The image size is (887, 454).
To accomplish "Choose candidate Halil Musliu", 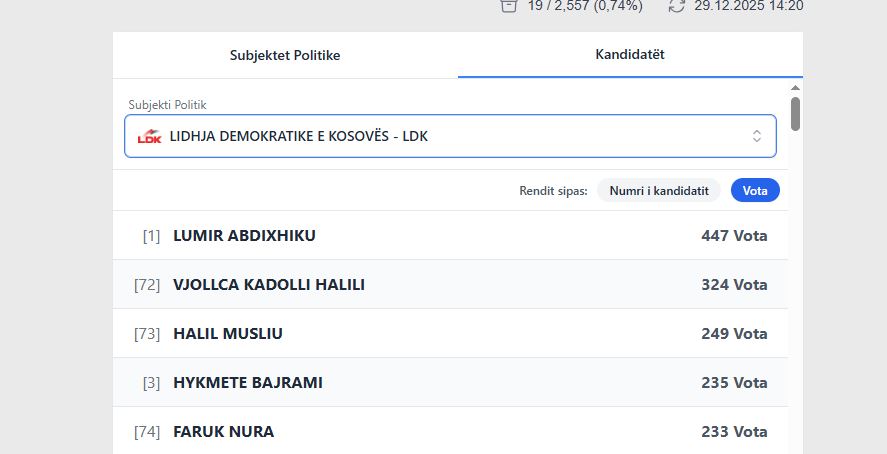I will pyautogui.click(x=228, y=334).
